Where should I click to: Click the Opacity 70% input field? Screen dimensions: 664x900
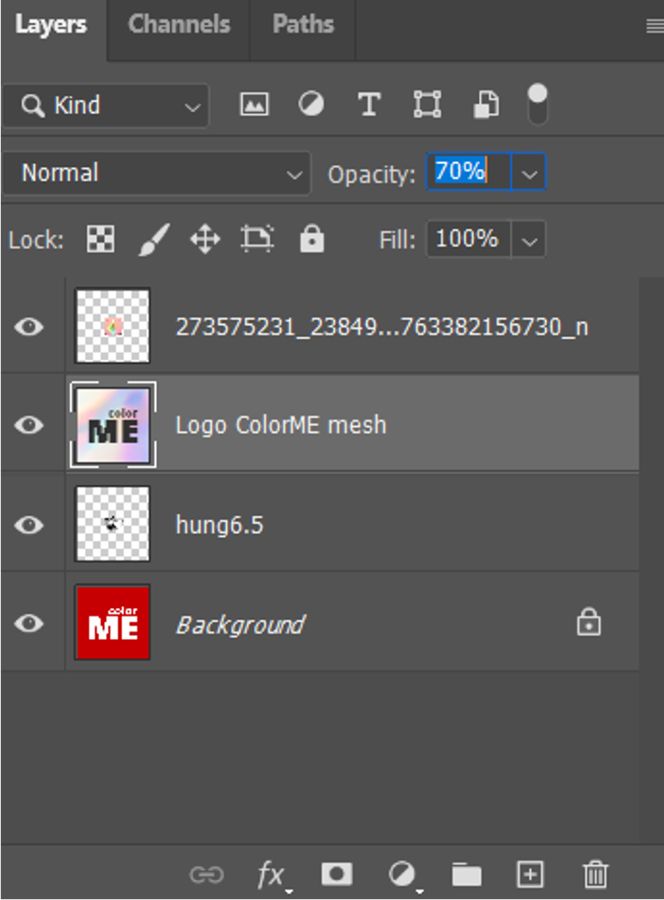(468, 172)
